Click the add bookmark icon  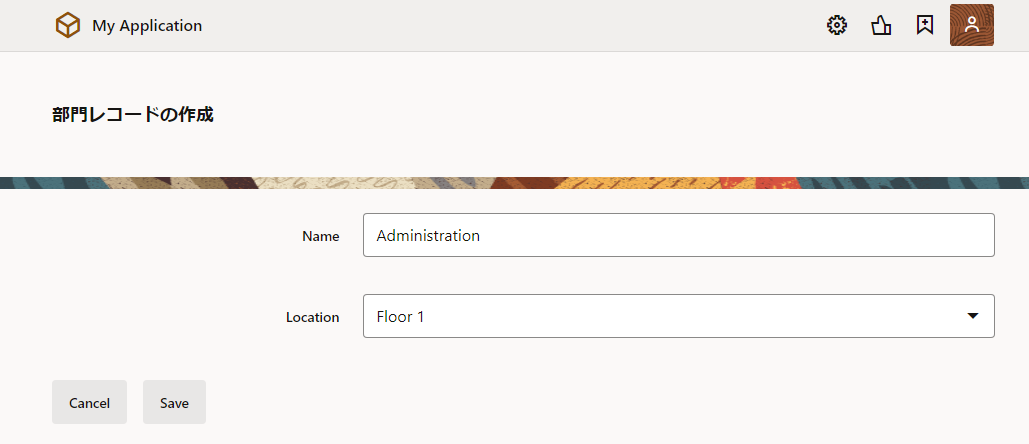point(925,26)
